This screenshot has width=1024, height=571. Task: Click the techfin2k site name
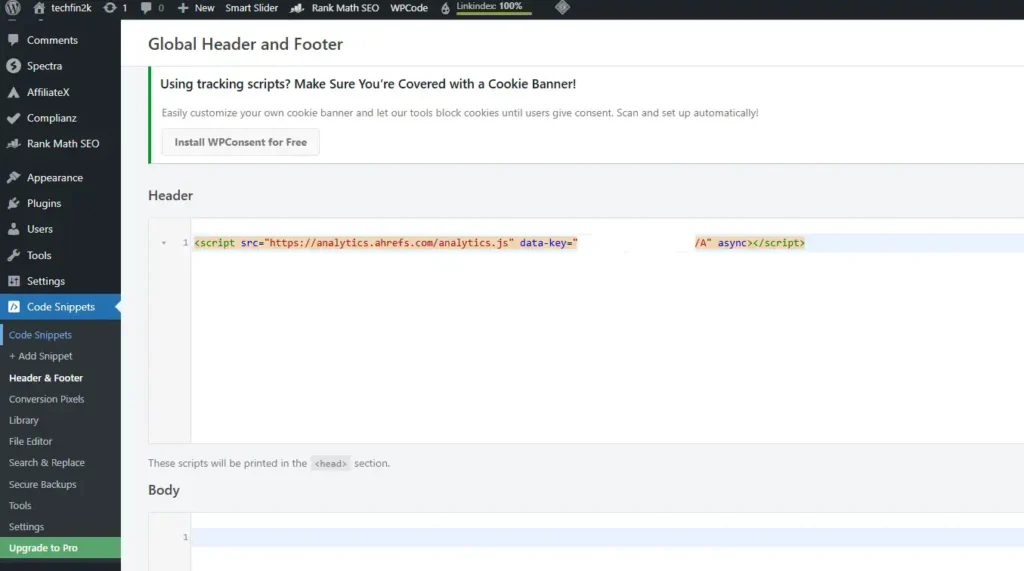coord(71,8)
